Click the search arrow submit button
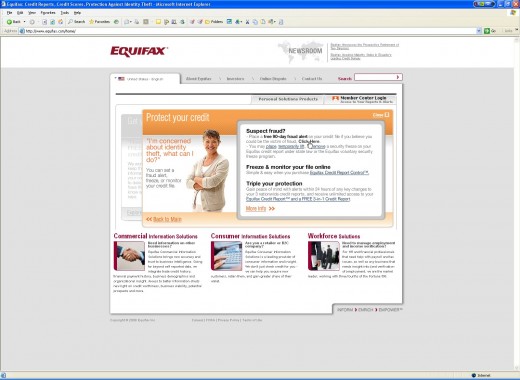The image size is (520, 380). pos(398,77)
